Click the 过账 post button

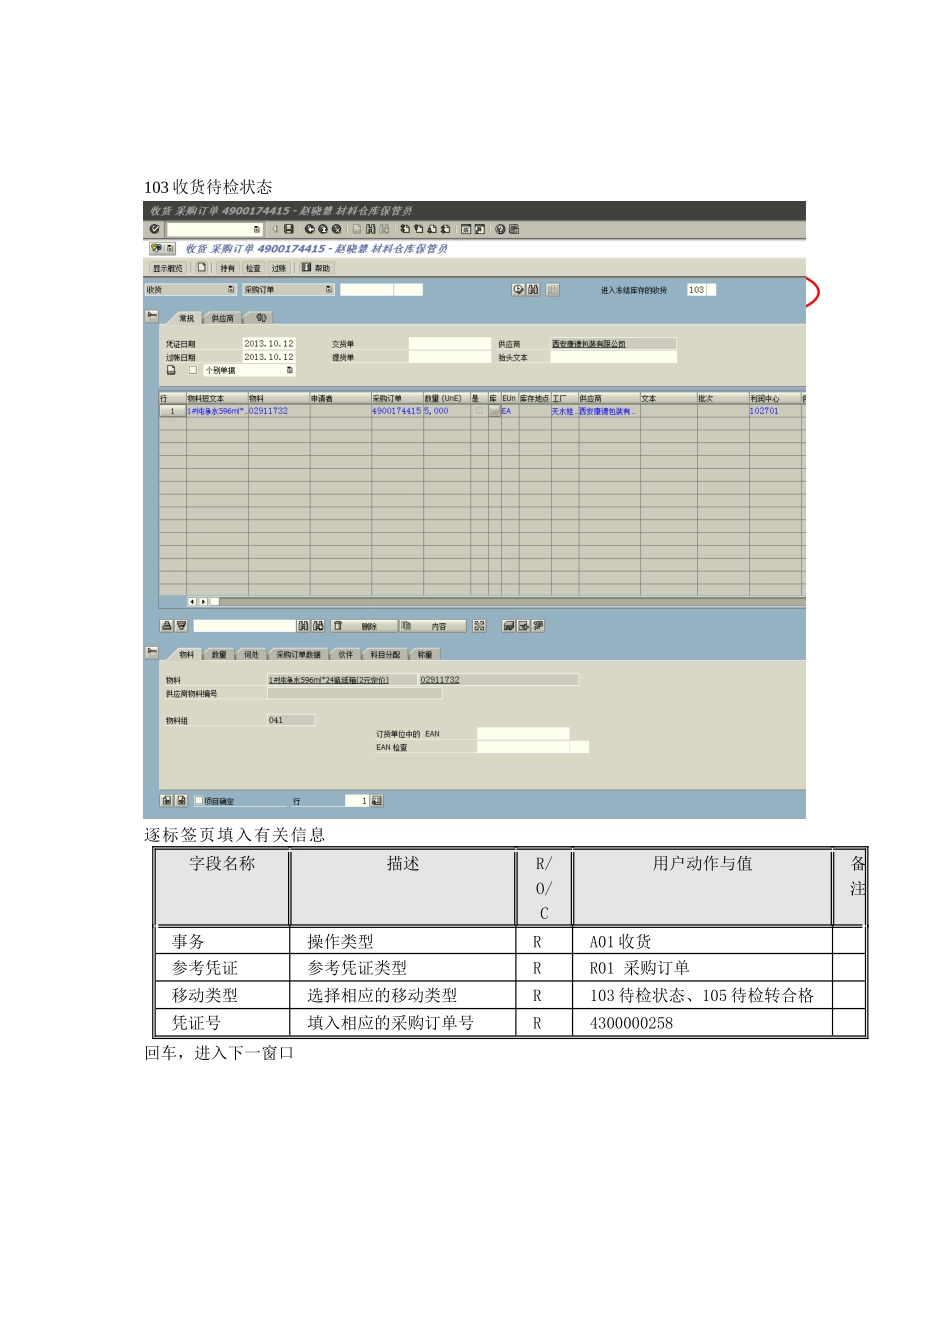click(279, 268)
